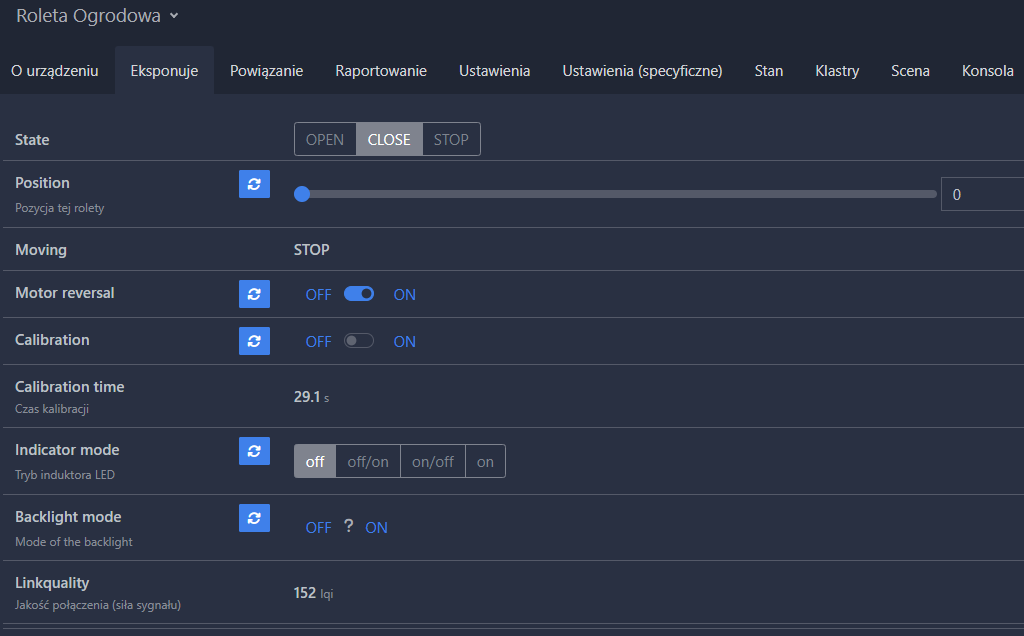Toggle the Motor reversal switch
The image size is (1024, 636).
point(359,294)
